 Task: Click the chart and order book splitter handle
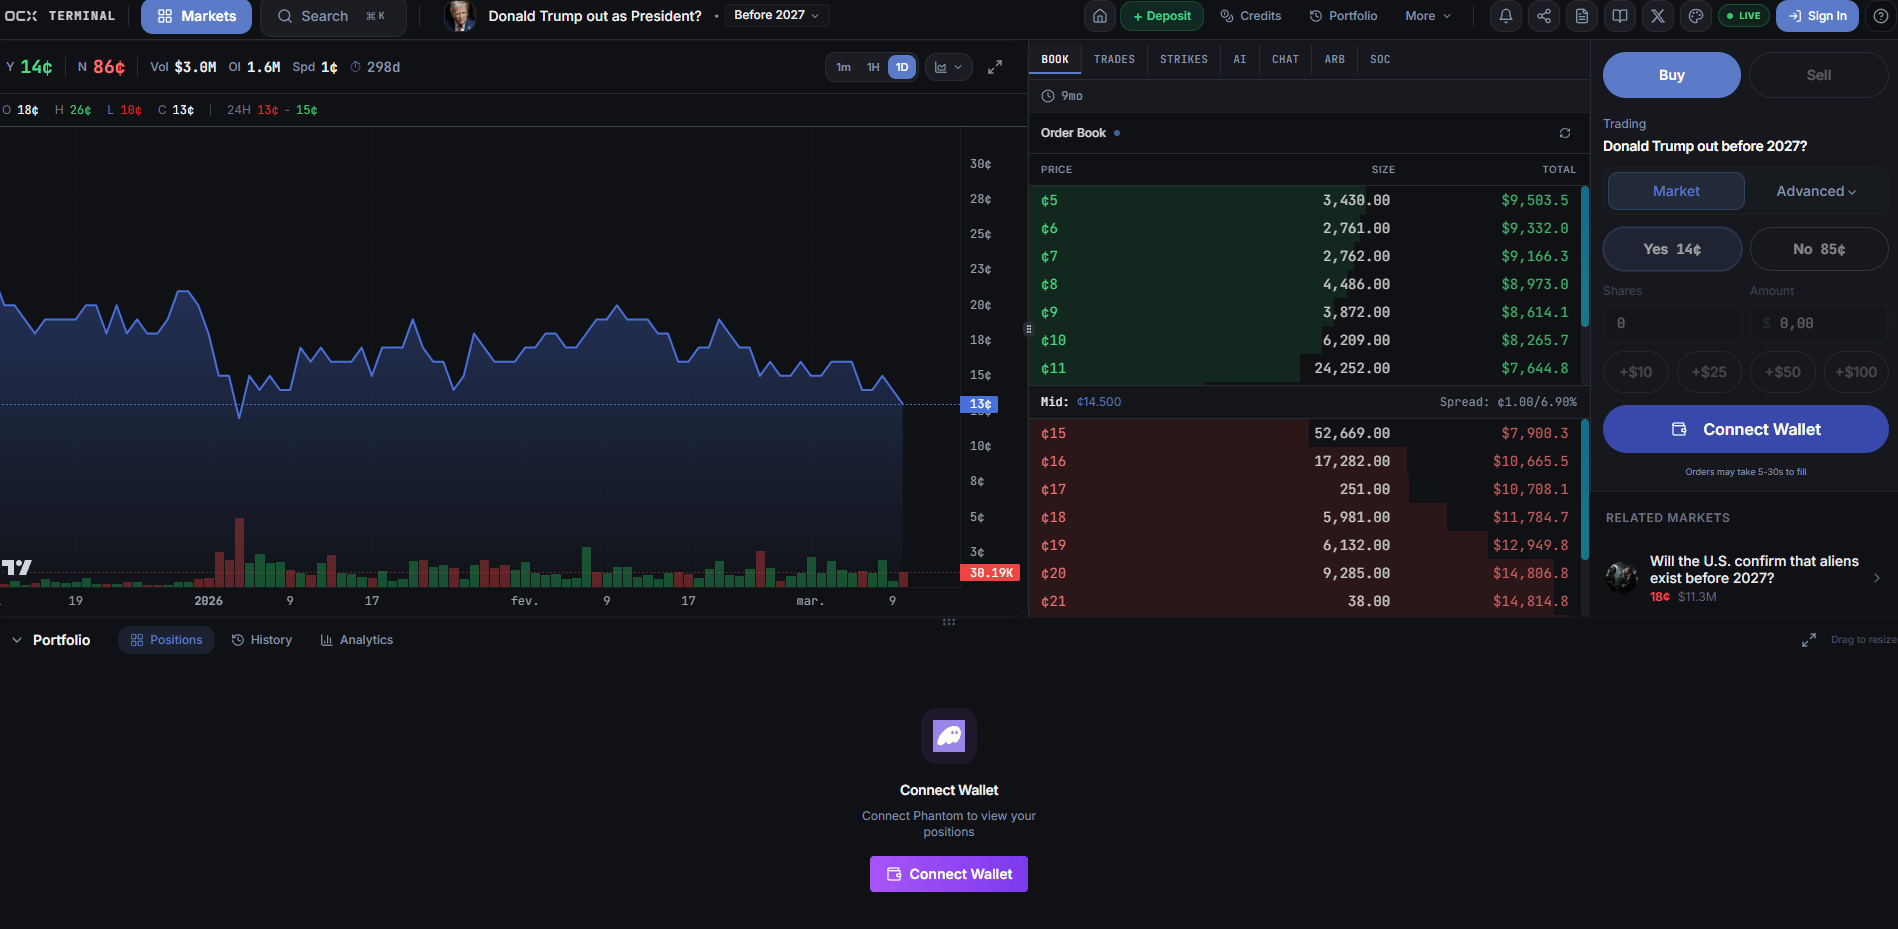click(x=1028, y=328)
